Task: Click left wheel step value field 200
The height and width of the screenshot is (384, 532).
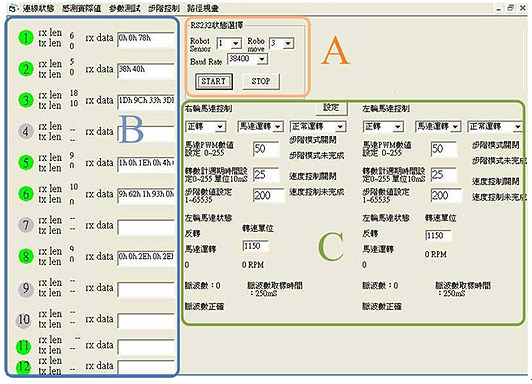Action: 446,195
